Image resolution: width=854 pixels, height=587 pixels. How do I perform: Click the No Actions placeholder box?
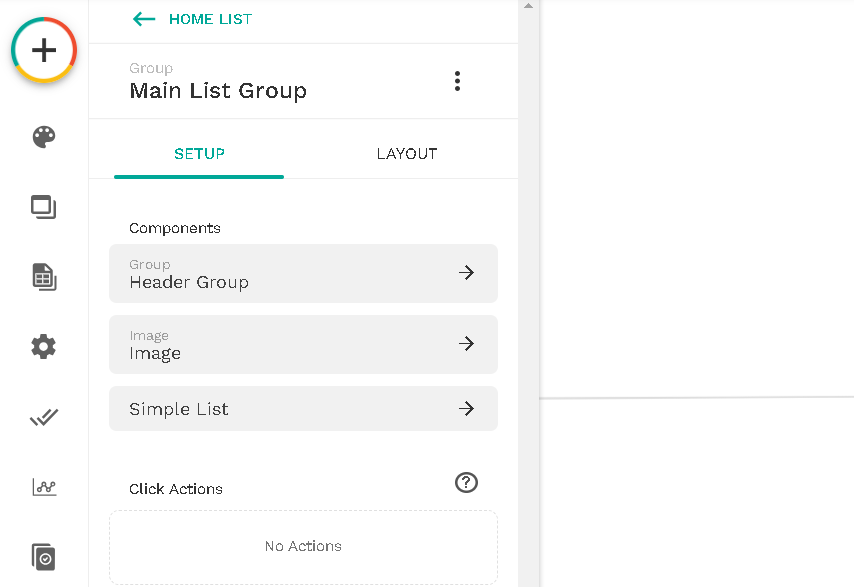[x=303, y=547]
